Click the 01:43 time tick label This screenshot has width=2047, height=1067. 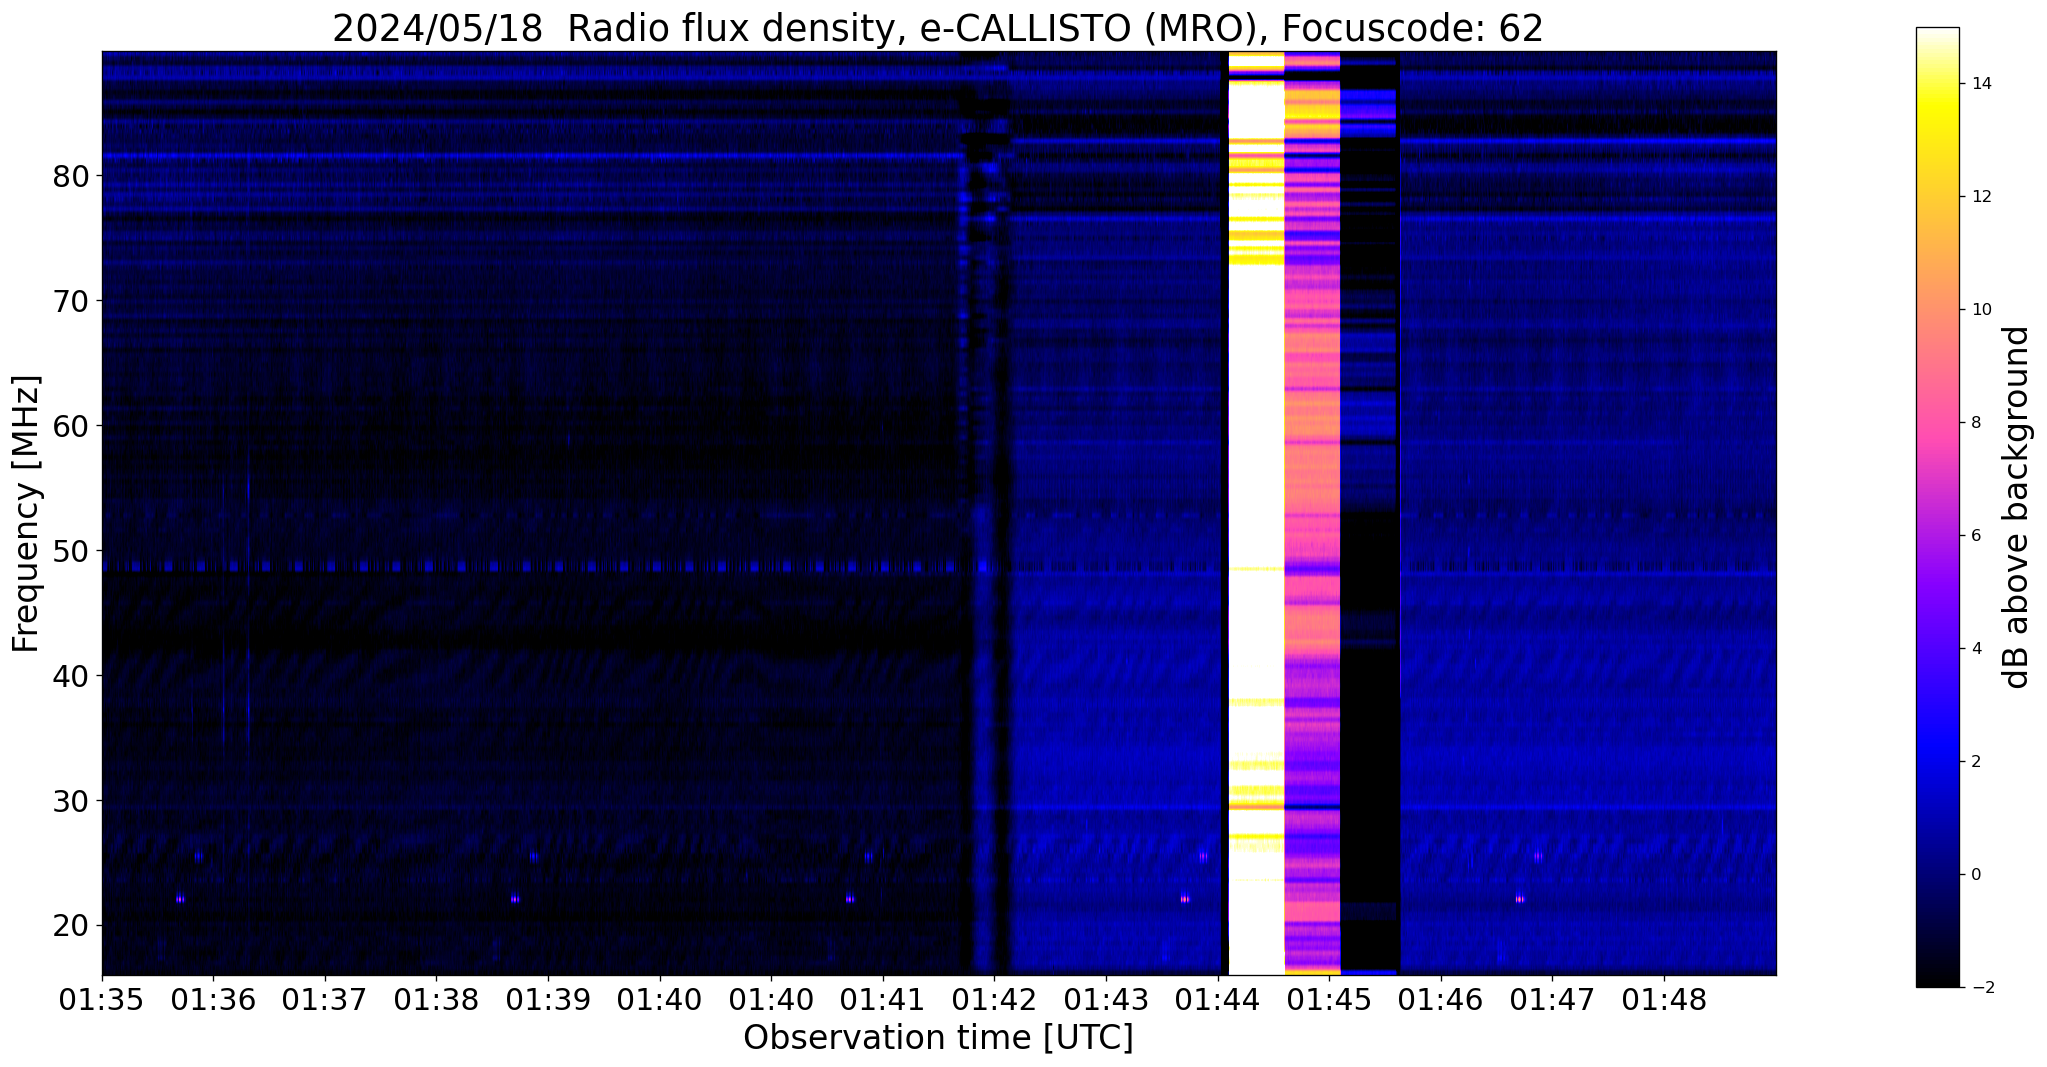click(1106, 1000)
